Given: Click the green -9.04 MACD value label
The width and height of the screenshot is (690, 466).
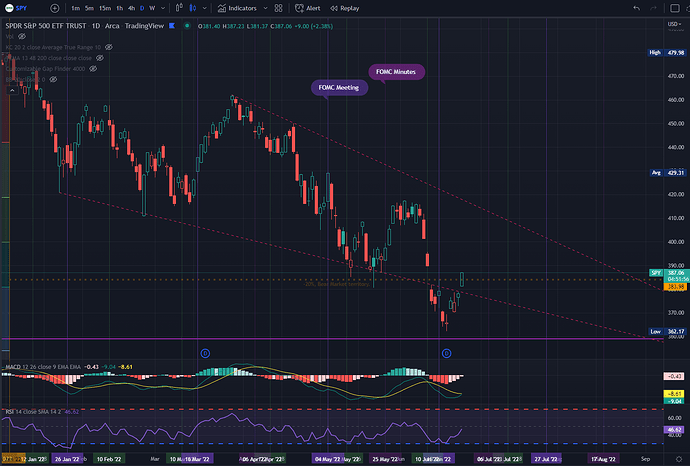Looking at the screenshot, I should tap(673, 401).
